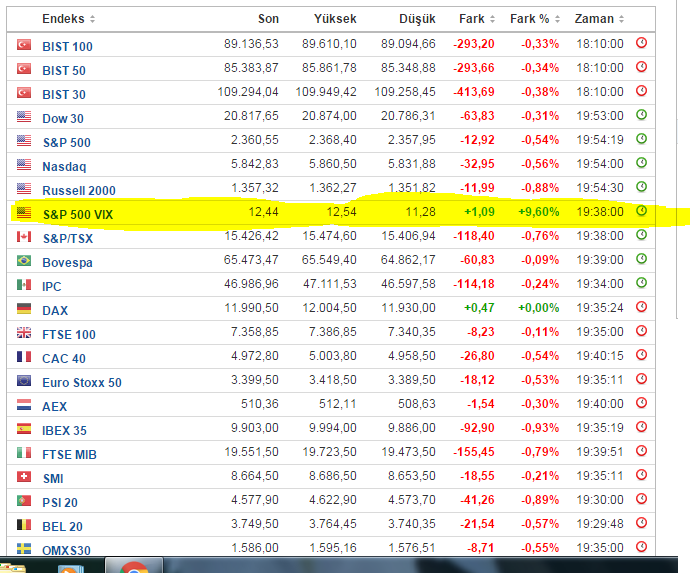Screen dimensions: 690x573
Task: Click the red clock icon in FTSE 100 row
Action: pos(642,331)
